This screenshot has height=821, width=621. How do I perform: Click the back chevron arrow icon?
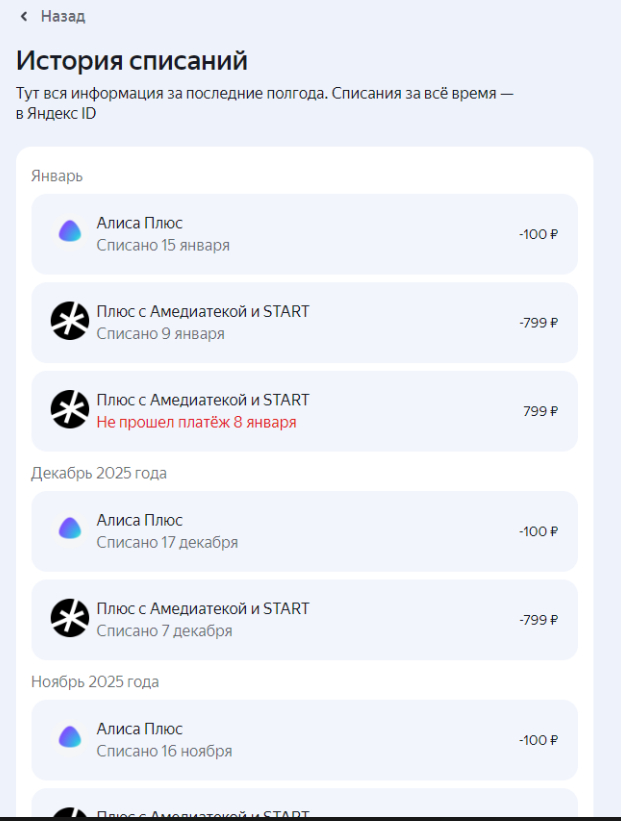coord(24,16)
